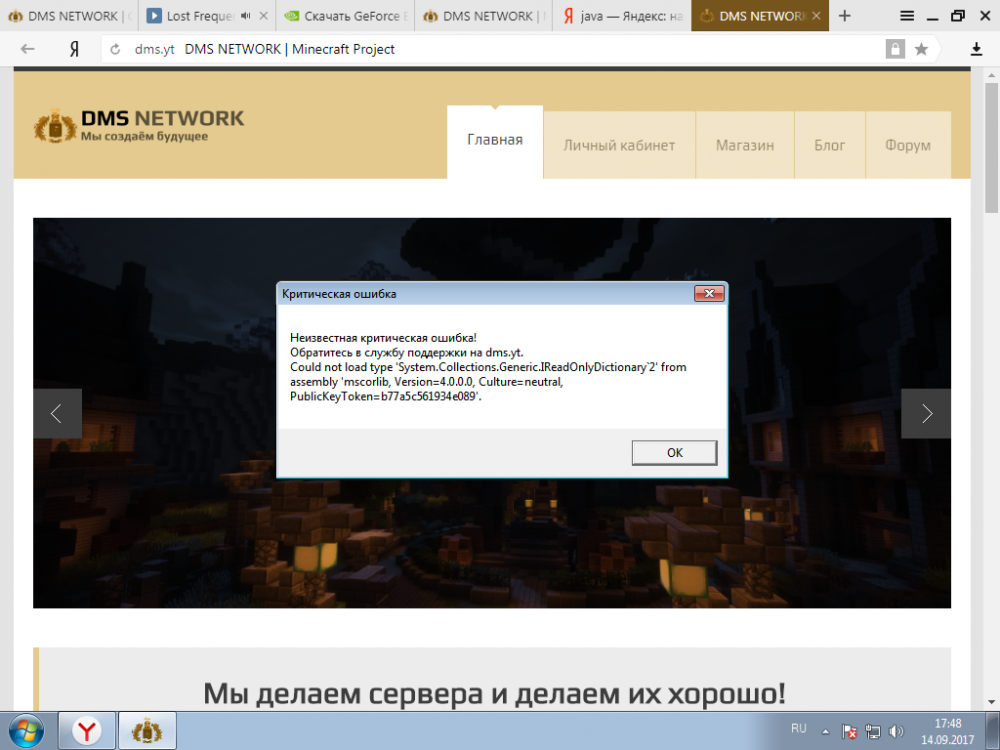Open the Yandex home button

coord(75,49)
